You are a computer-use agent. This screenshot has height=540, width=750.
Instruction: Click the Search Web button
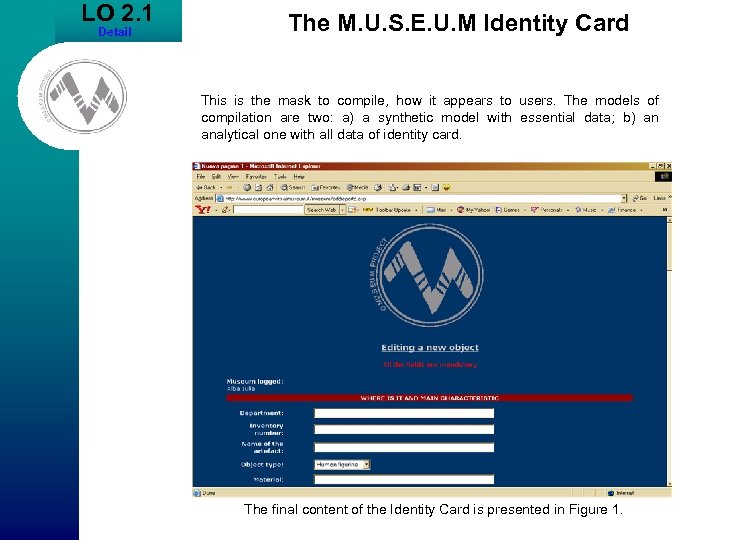(x=321, y=210)
